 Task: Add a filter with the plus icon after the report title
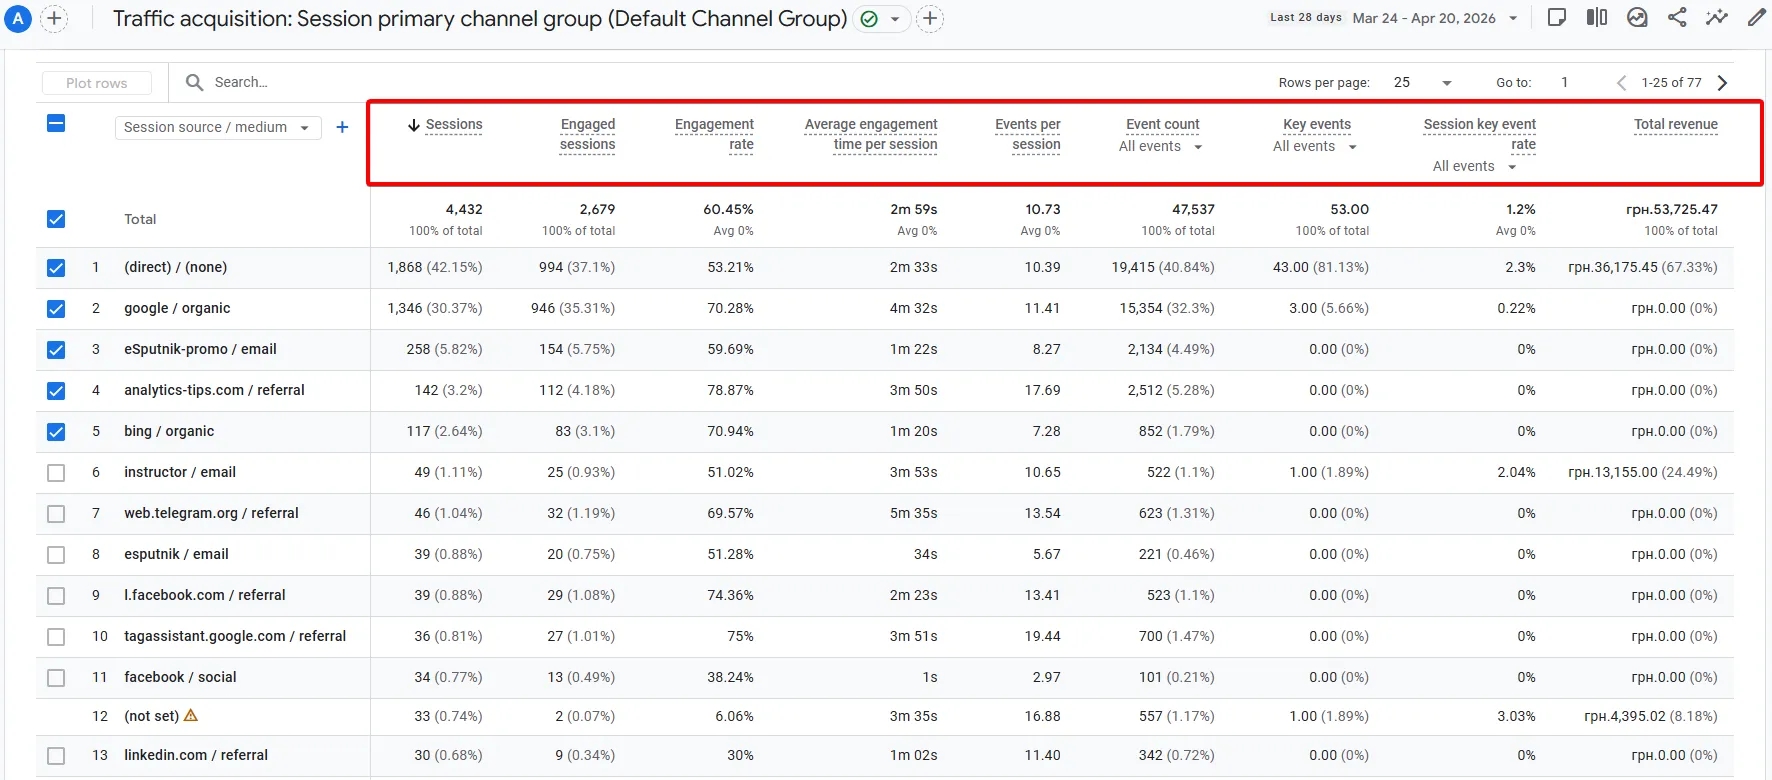[930, 18]
